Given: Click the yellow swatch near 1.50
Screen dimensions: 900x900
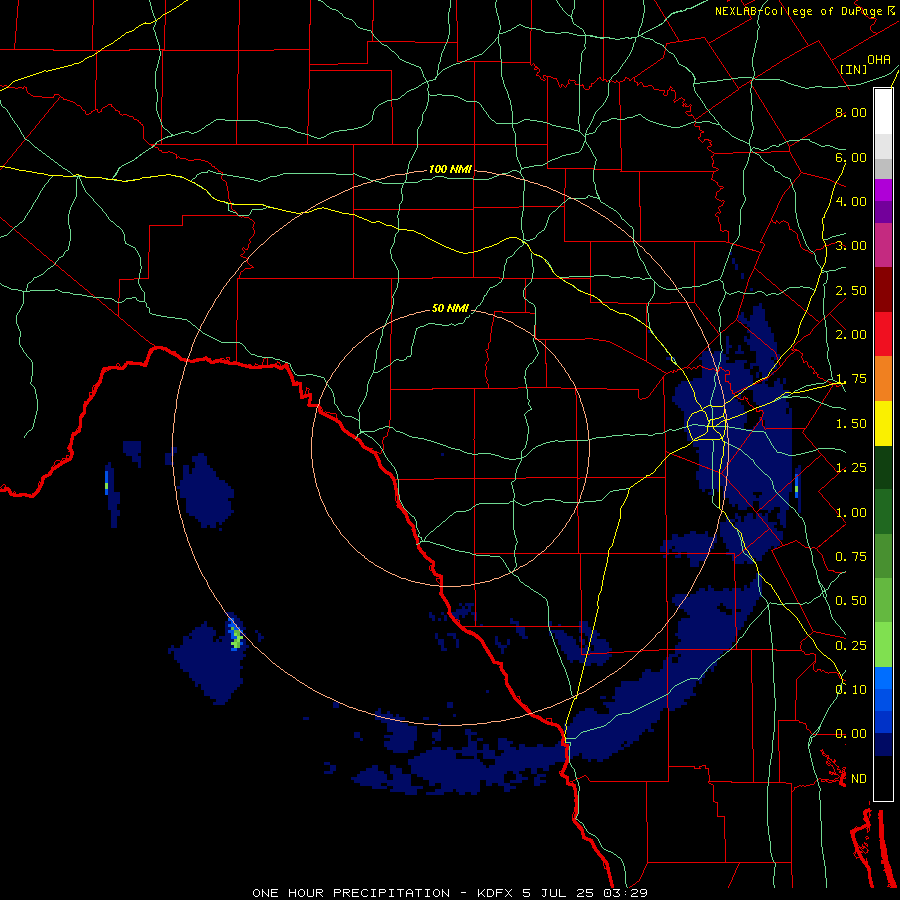Looking at the screenshot, I should [x=883, y=423].
